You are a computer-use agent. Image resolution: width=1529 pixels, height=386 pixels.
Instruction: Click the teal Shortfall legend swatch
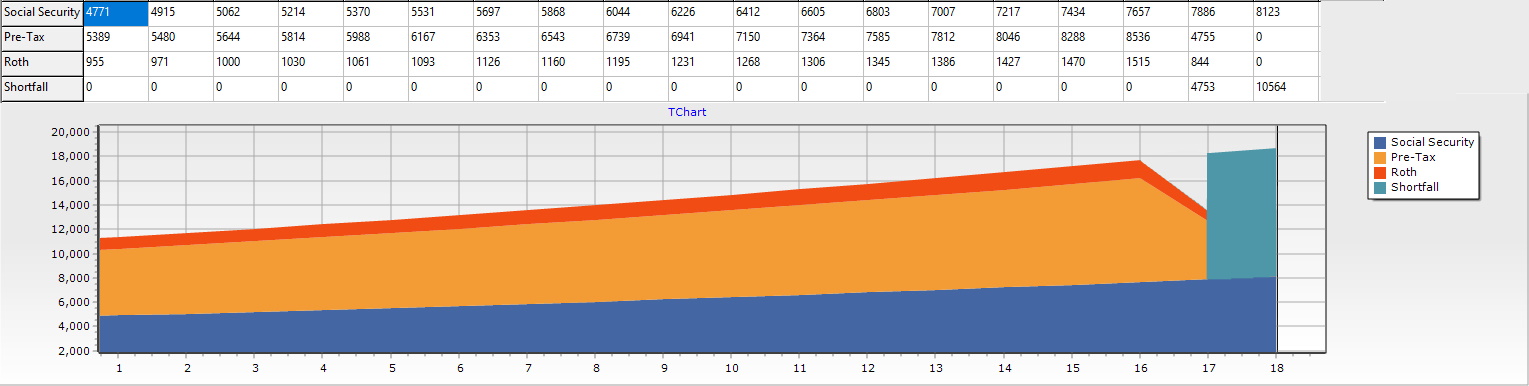coord(1381,187)
